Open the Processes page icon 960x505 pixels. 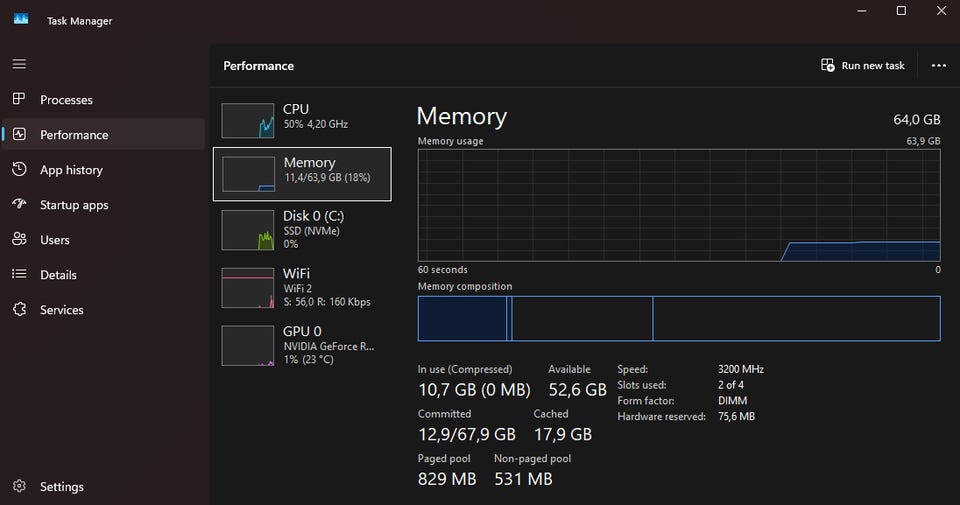(x=19, y=100)
